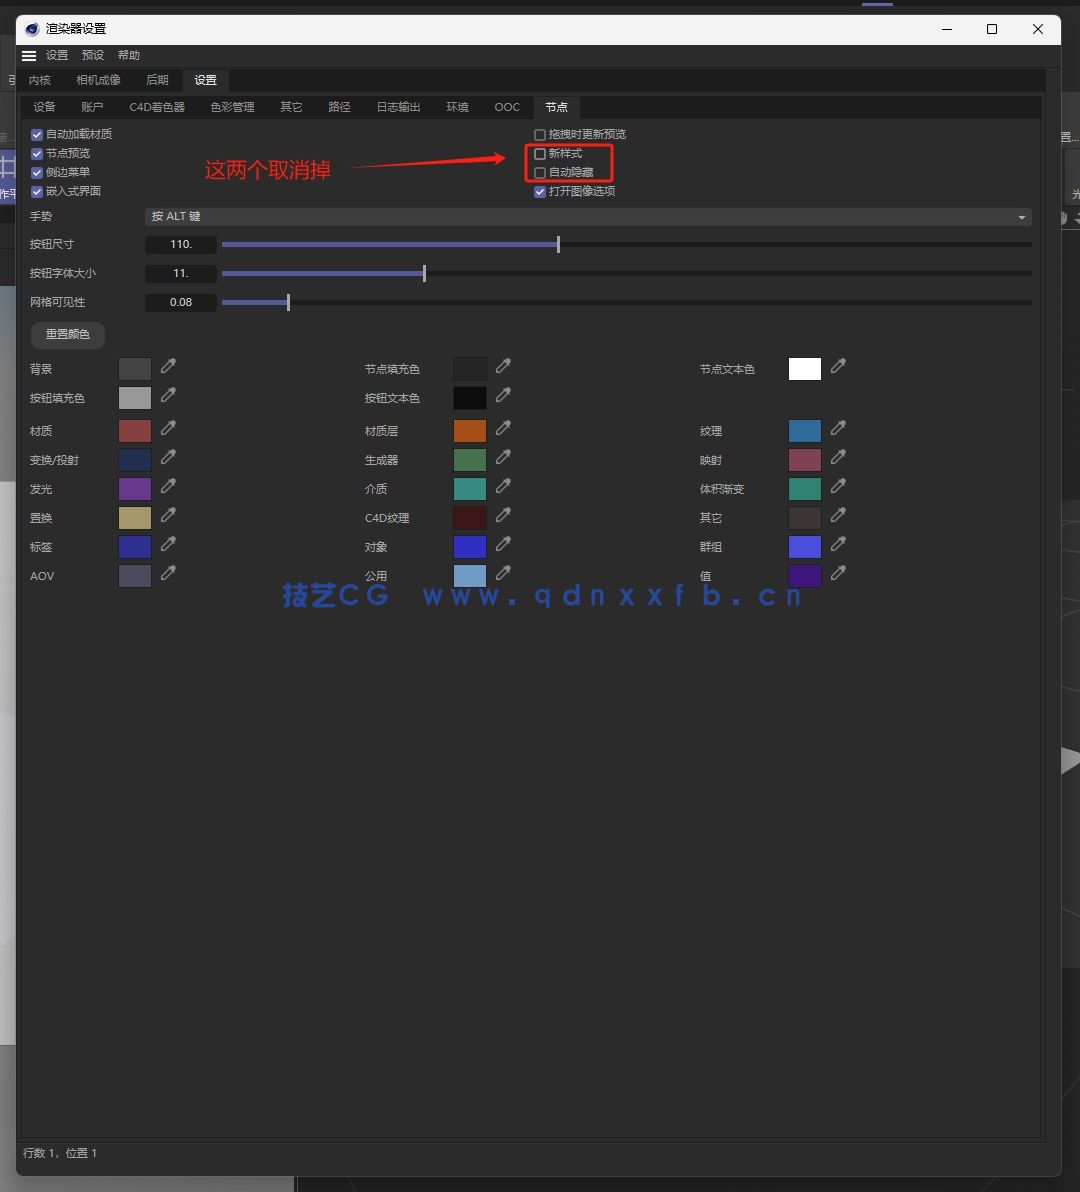Enable 拖拽时更新预览
The width and height of the screenshot is (1080, 1192).
click(540, 134)
